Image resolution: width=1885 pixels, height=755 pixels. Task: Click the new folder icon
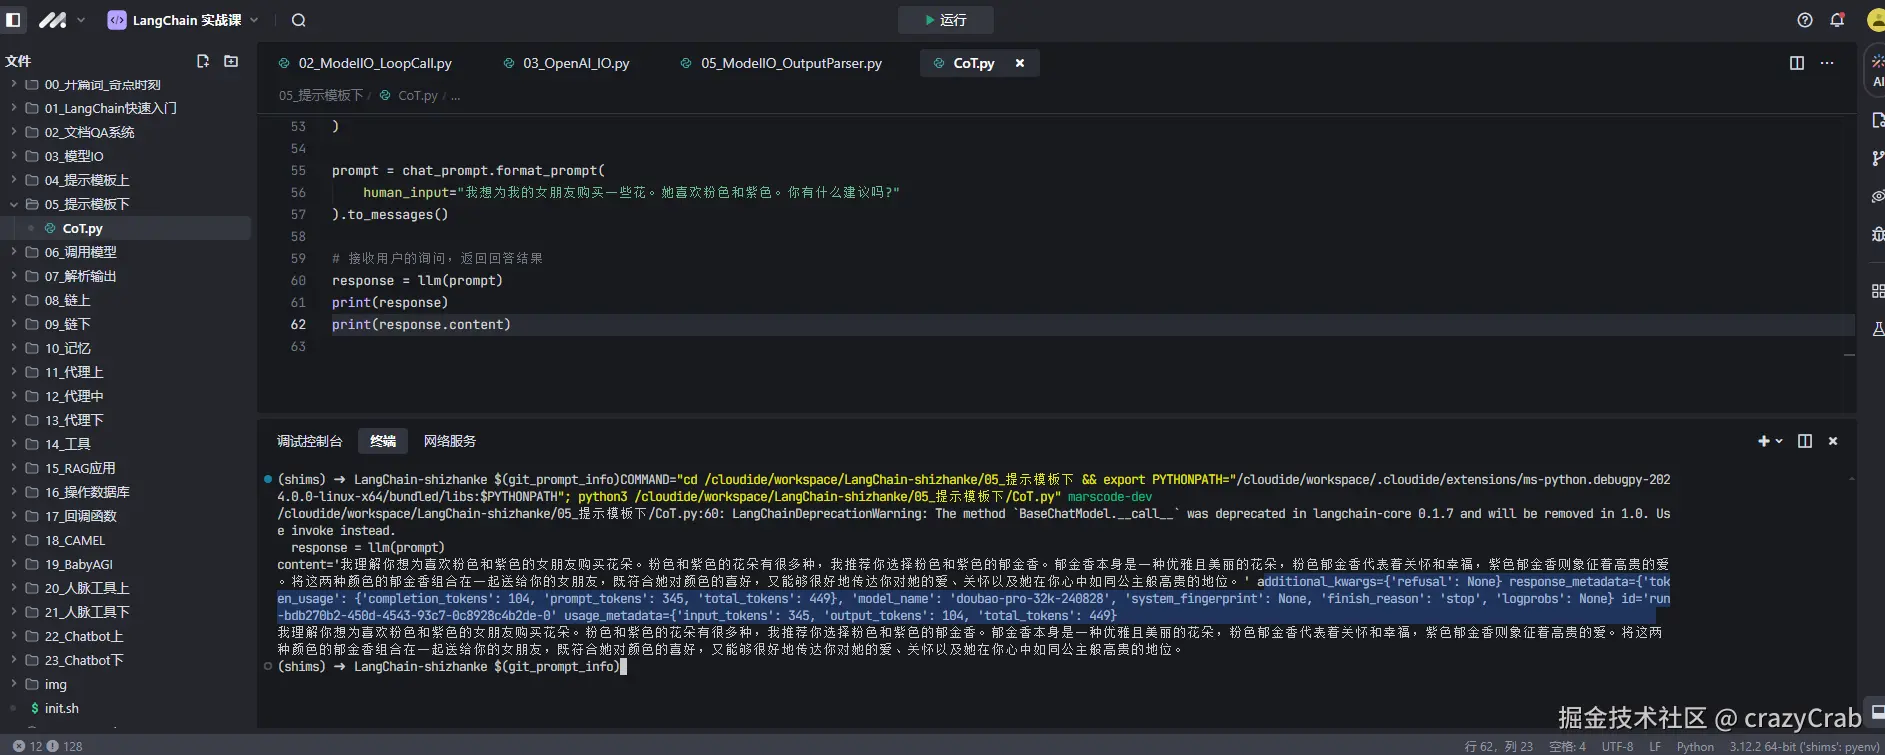coord(231,61)
